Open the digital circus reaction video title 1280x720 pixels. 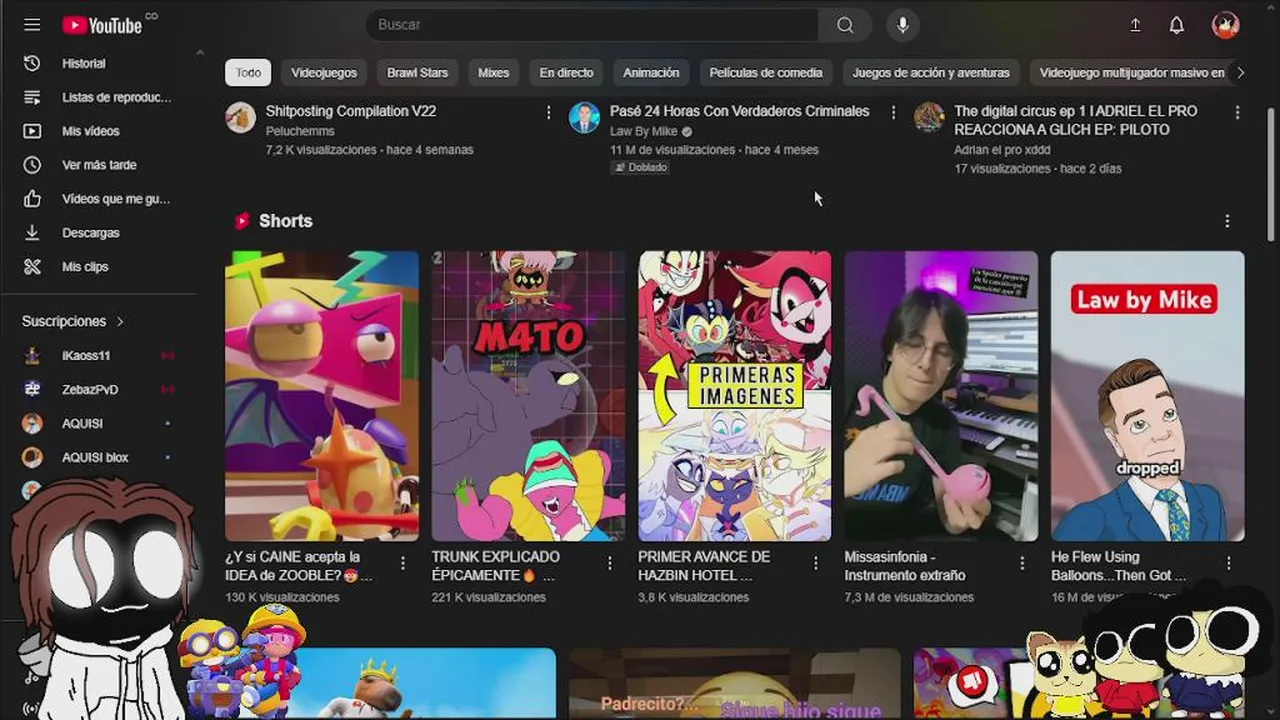click(x=1076, y=120)
